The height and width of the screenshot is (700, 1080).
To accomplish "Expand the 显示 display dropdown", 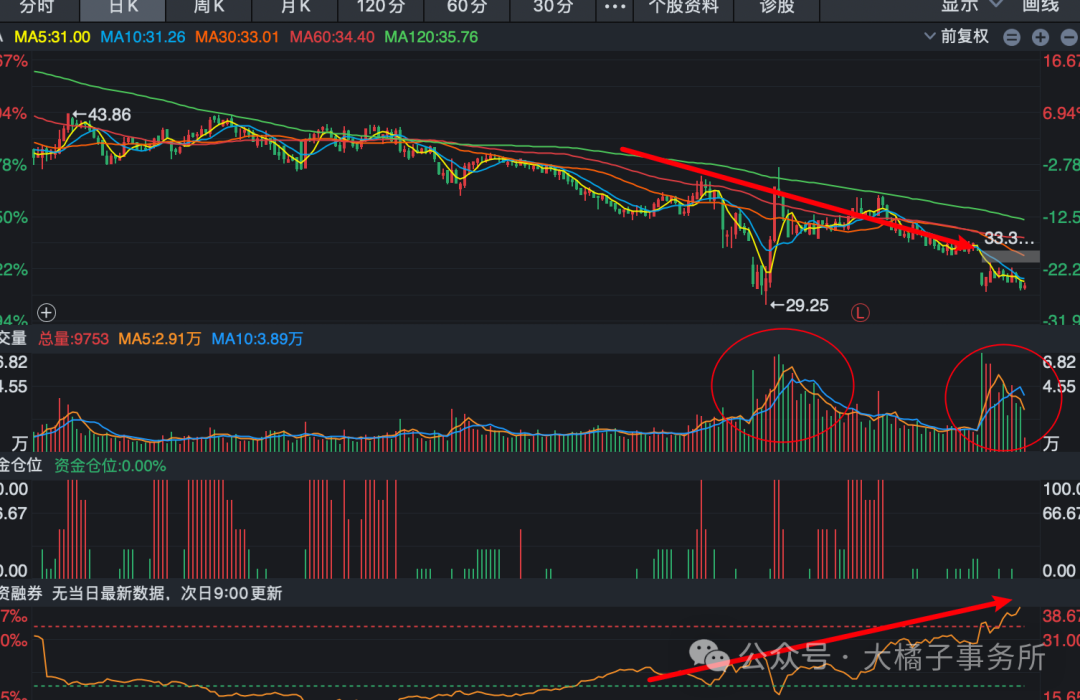I will pyautogui.click(x=970, y=7).
